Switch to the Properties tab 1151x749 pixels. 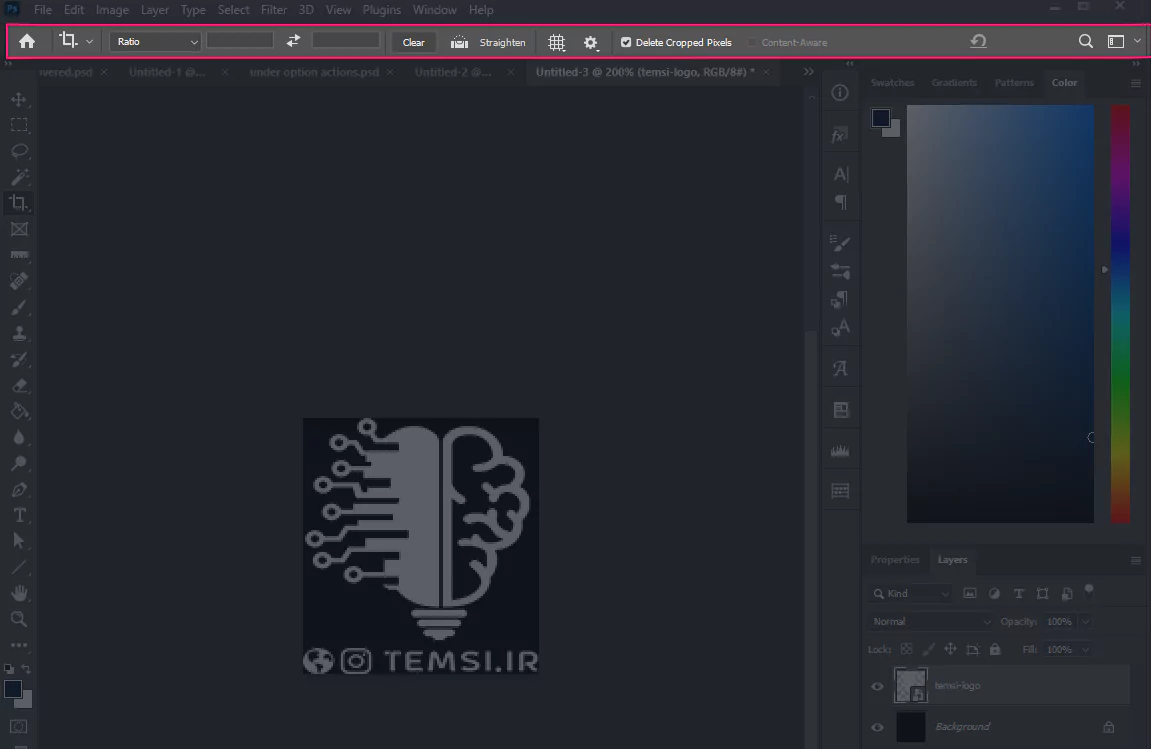click(895, 560)
